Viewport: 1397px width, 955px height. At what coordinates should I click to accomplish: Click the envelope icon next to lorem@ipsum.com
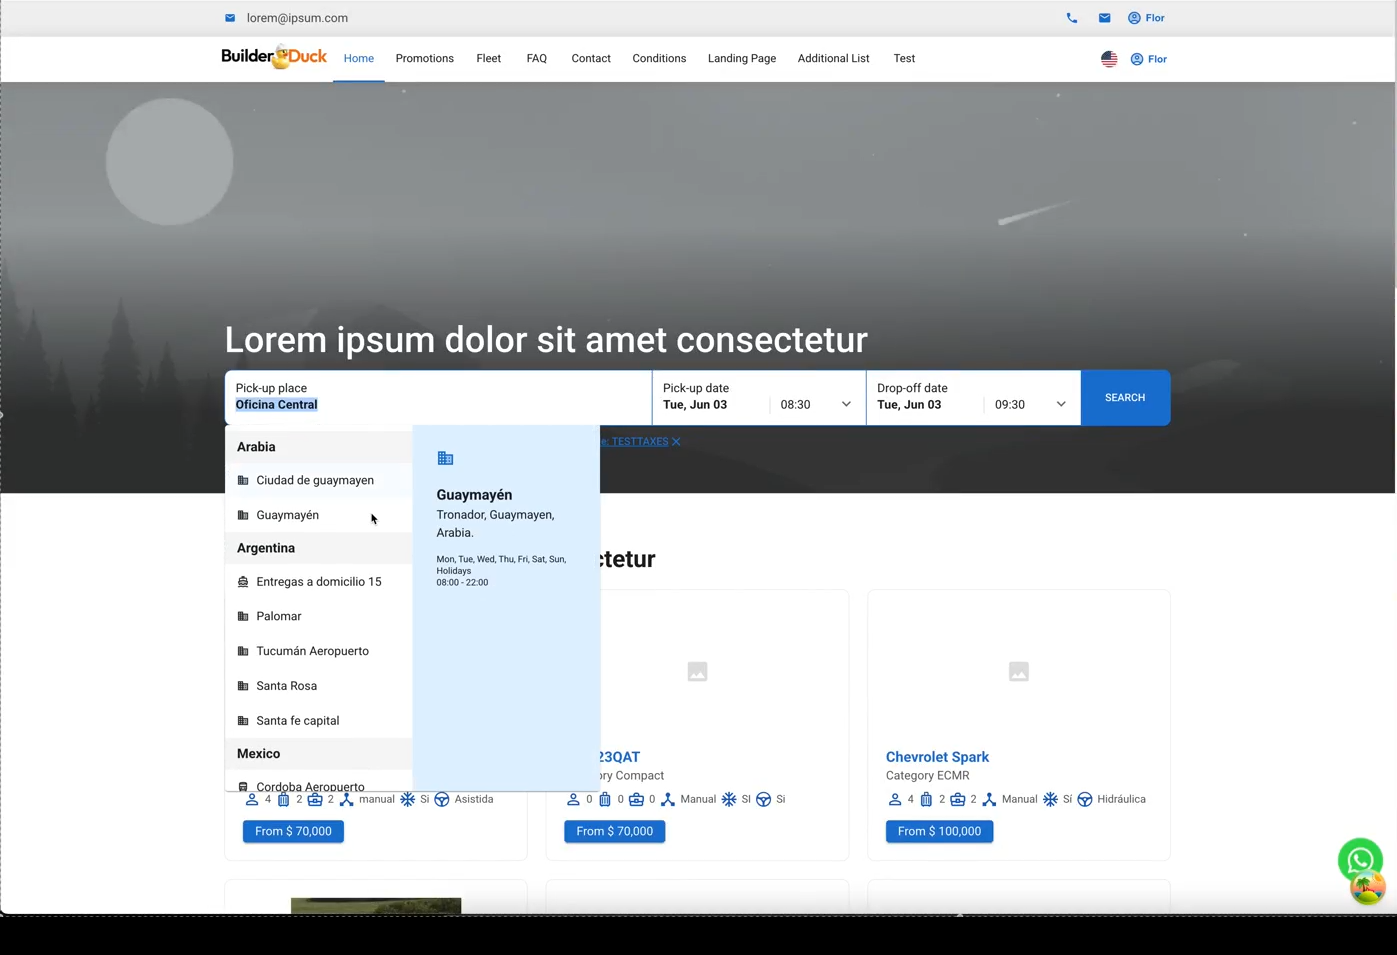click(x=230, y=18)
